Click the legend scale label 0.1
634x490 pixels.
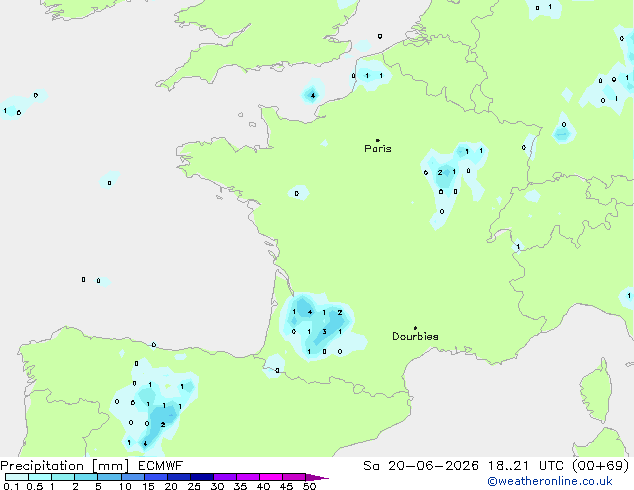(x=11, y=486)
